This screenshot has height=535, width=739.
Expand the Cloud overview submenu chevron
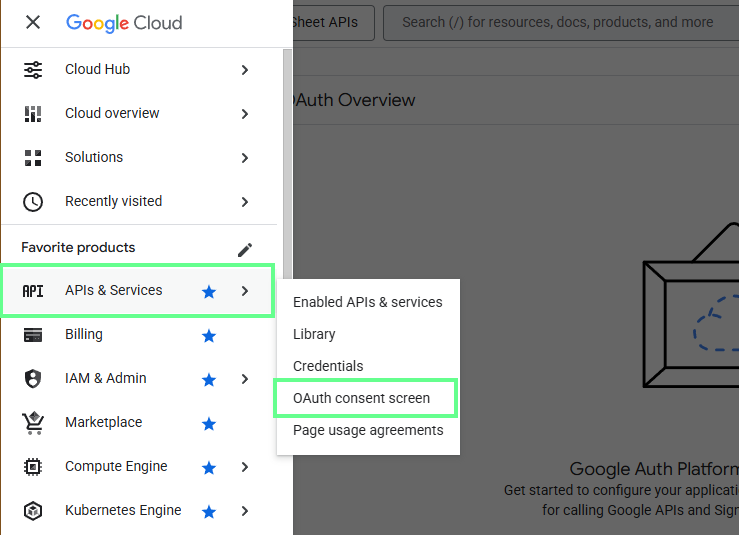[245, 114]
